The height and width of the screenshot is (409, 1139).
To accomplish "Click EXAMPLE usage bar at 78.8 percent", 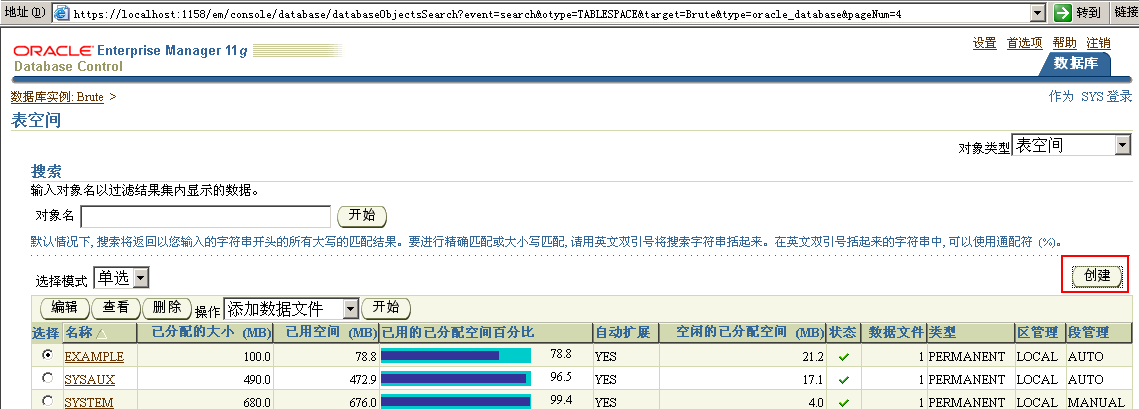I will coord(455,355).
